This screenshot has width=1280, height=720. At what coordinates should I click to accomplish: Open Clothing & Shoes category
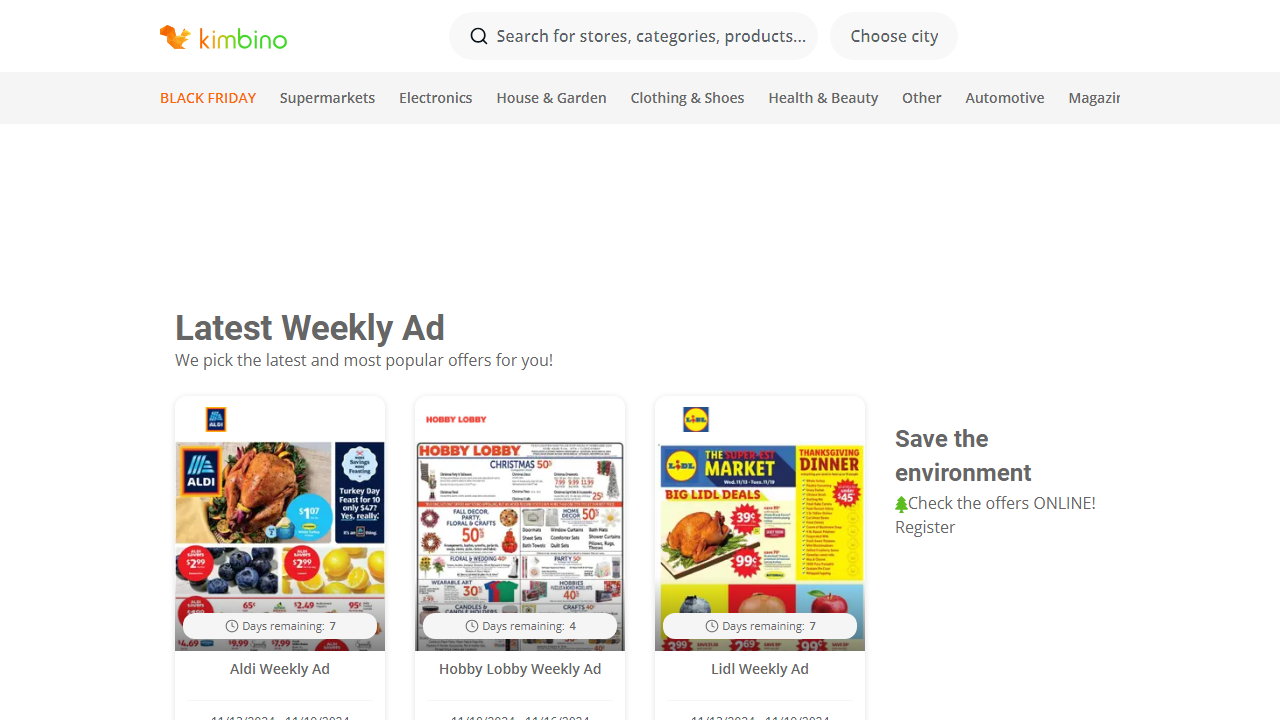(x=687, y=98)
